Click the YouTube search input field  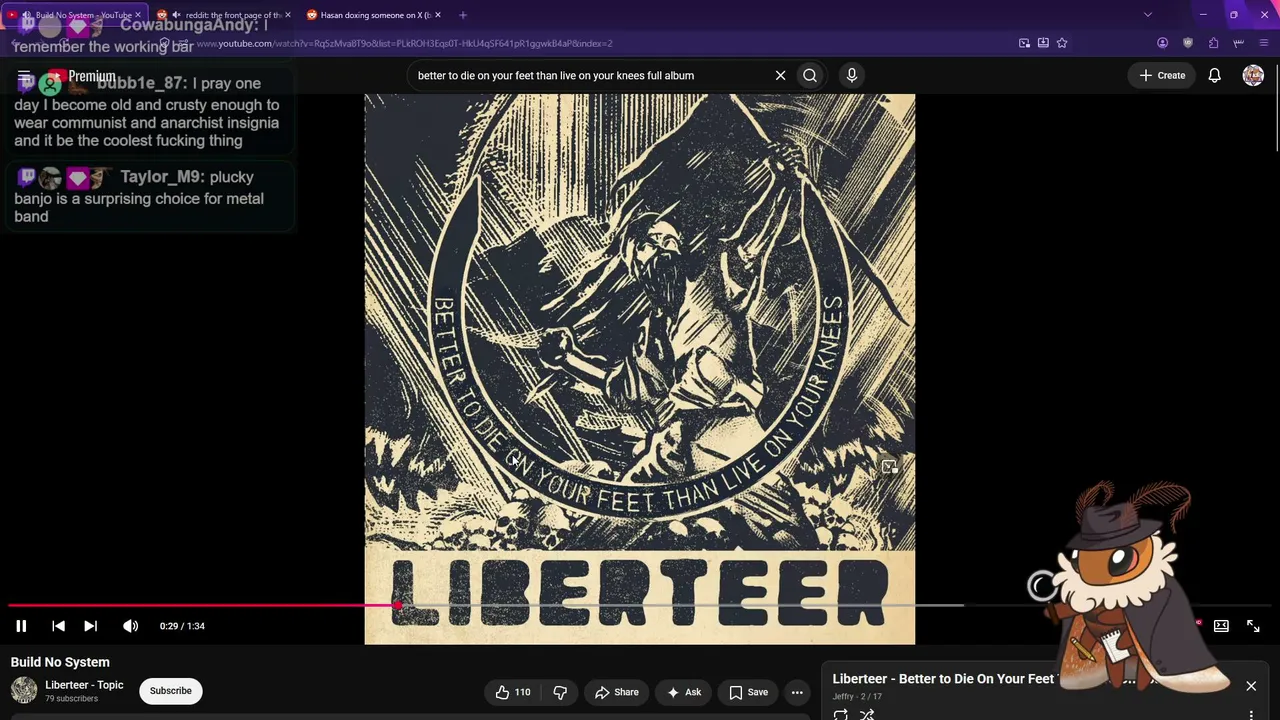[x=590, y=75]
